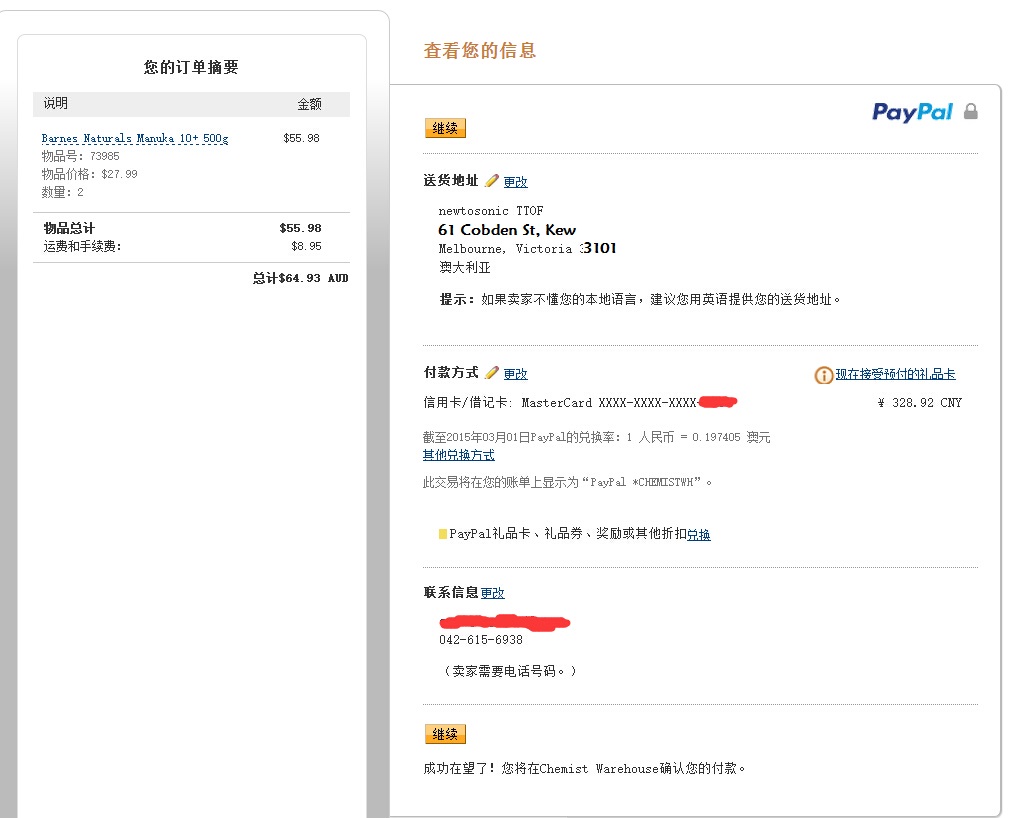Click the padlock security icon
The width and height of the screenshot is (1024, 818).
[x=971, y=112]
